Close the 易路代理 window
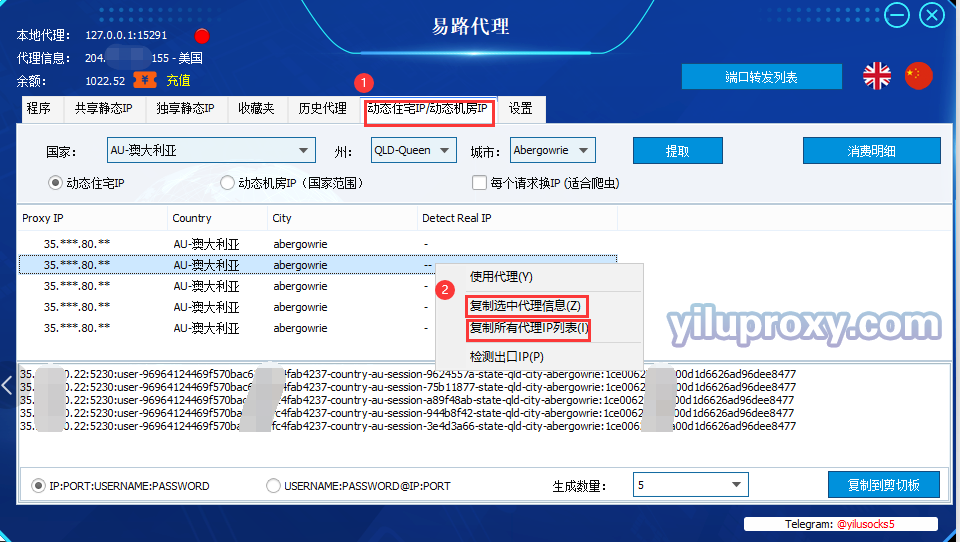960x542 pixels. coord(932,15)
